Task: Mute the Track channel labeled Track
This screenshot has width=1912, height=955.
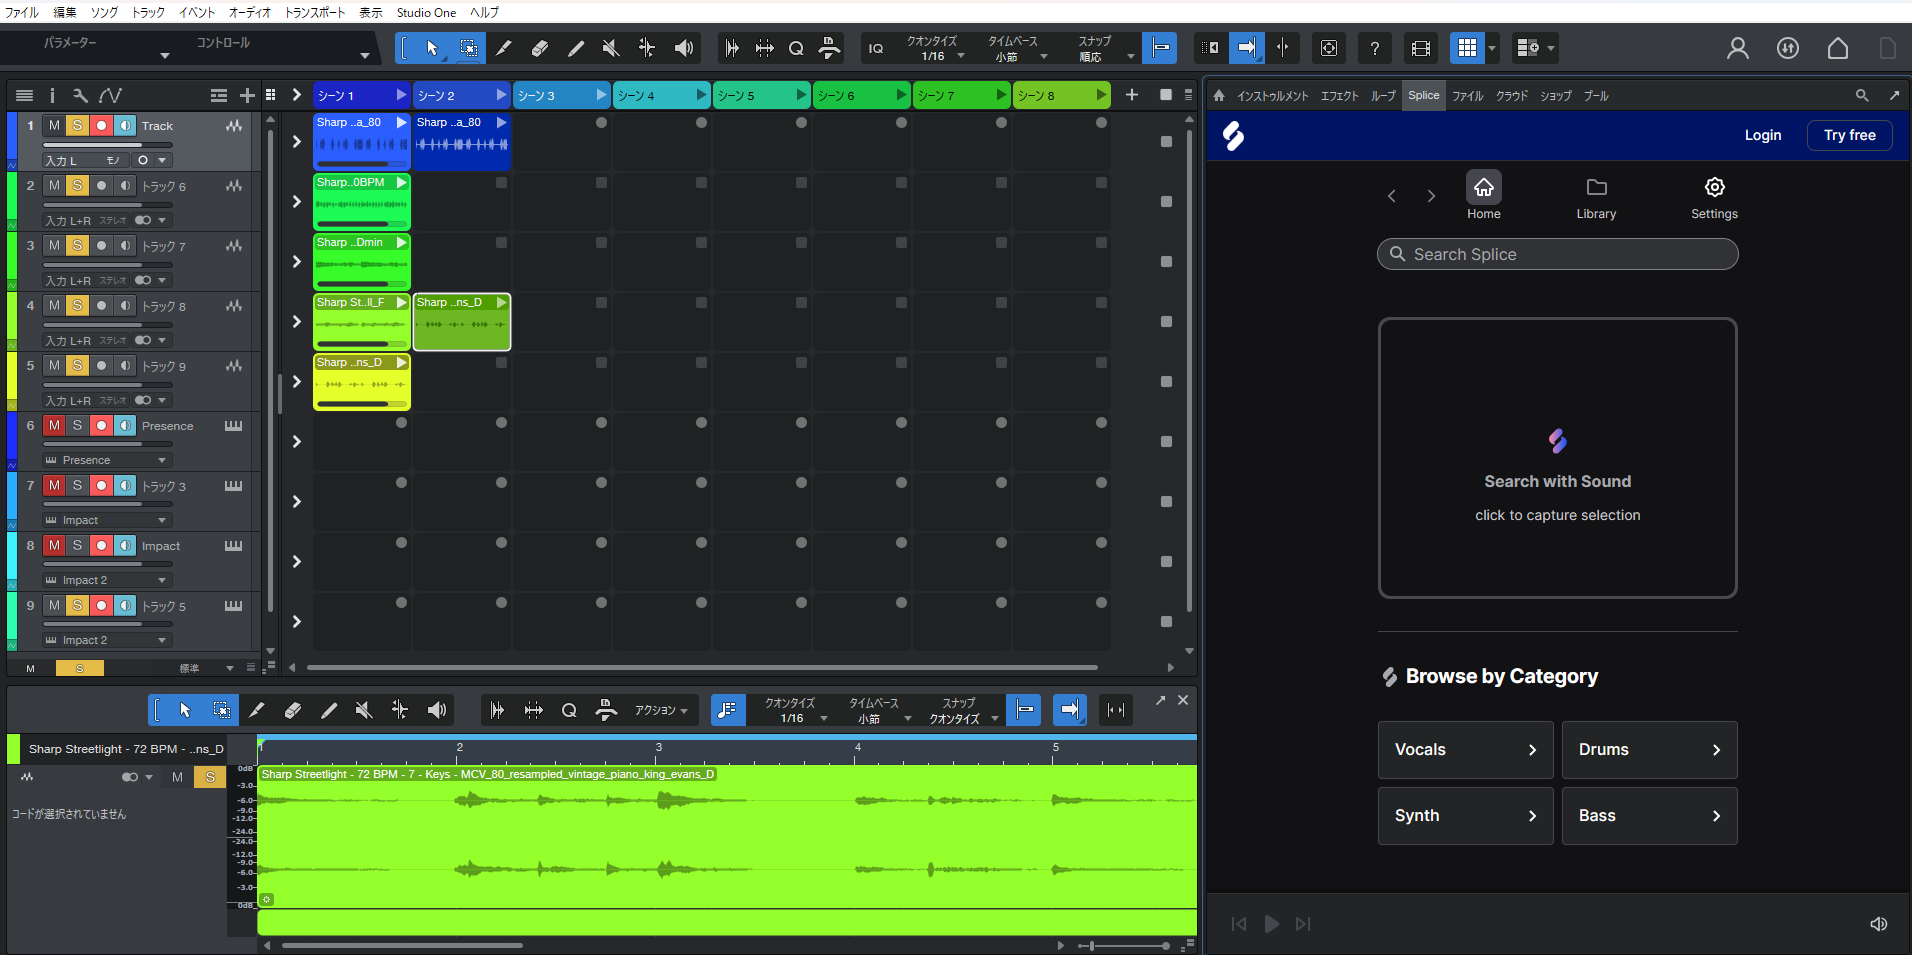Action: pos(53,125)
